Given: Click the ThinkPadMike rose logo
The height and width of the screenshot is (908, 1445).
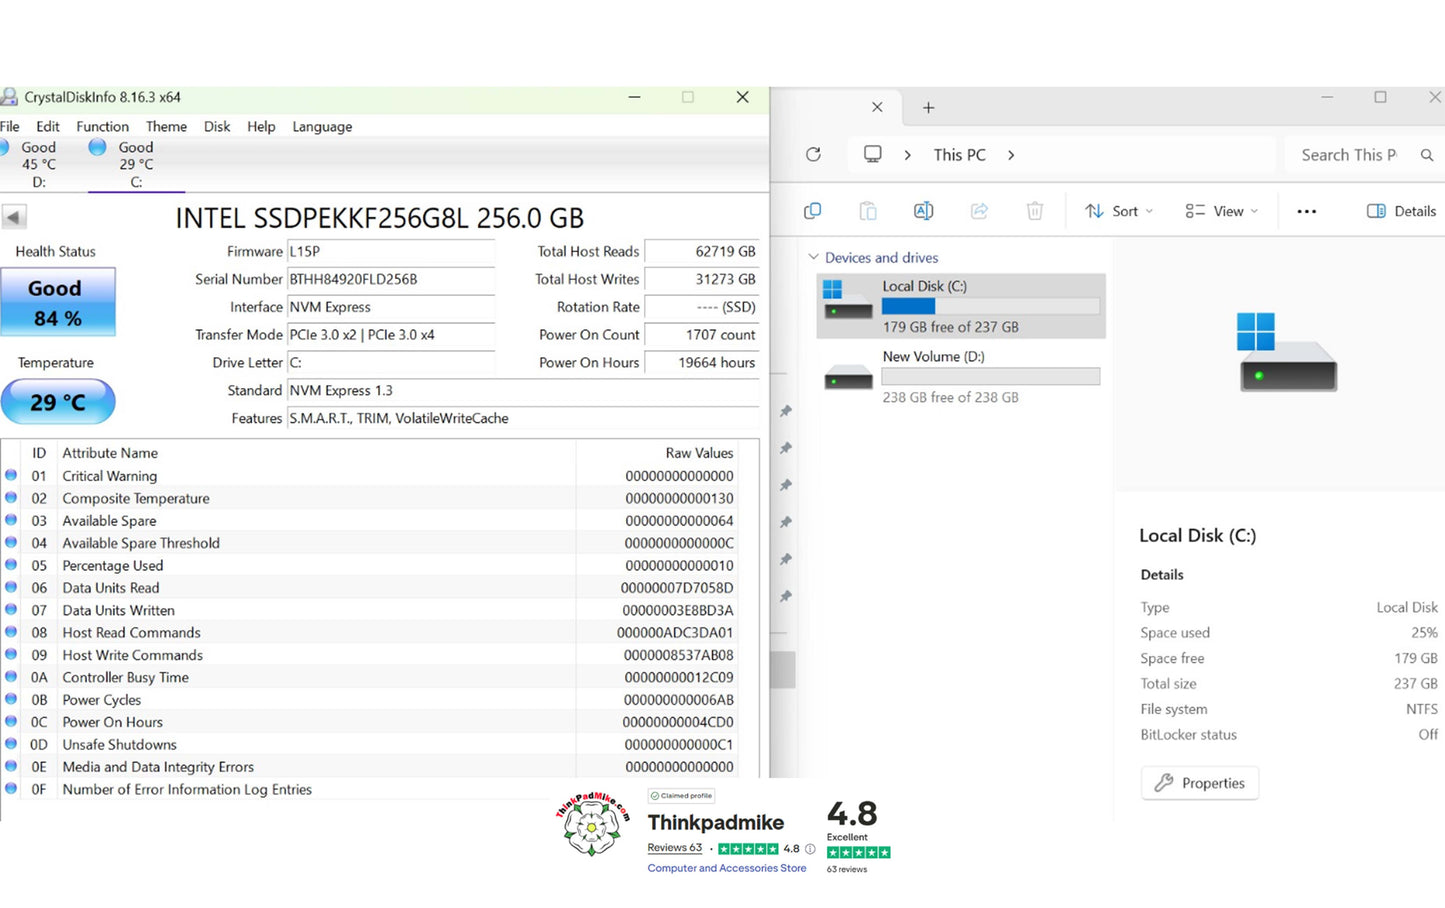Looking at the screenshot, I should coord(592,824).
